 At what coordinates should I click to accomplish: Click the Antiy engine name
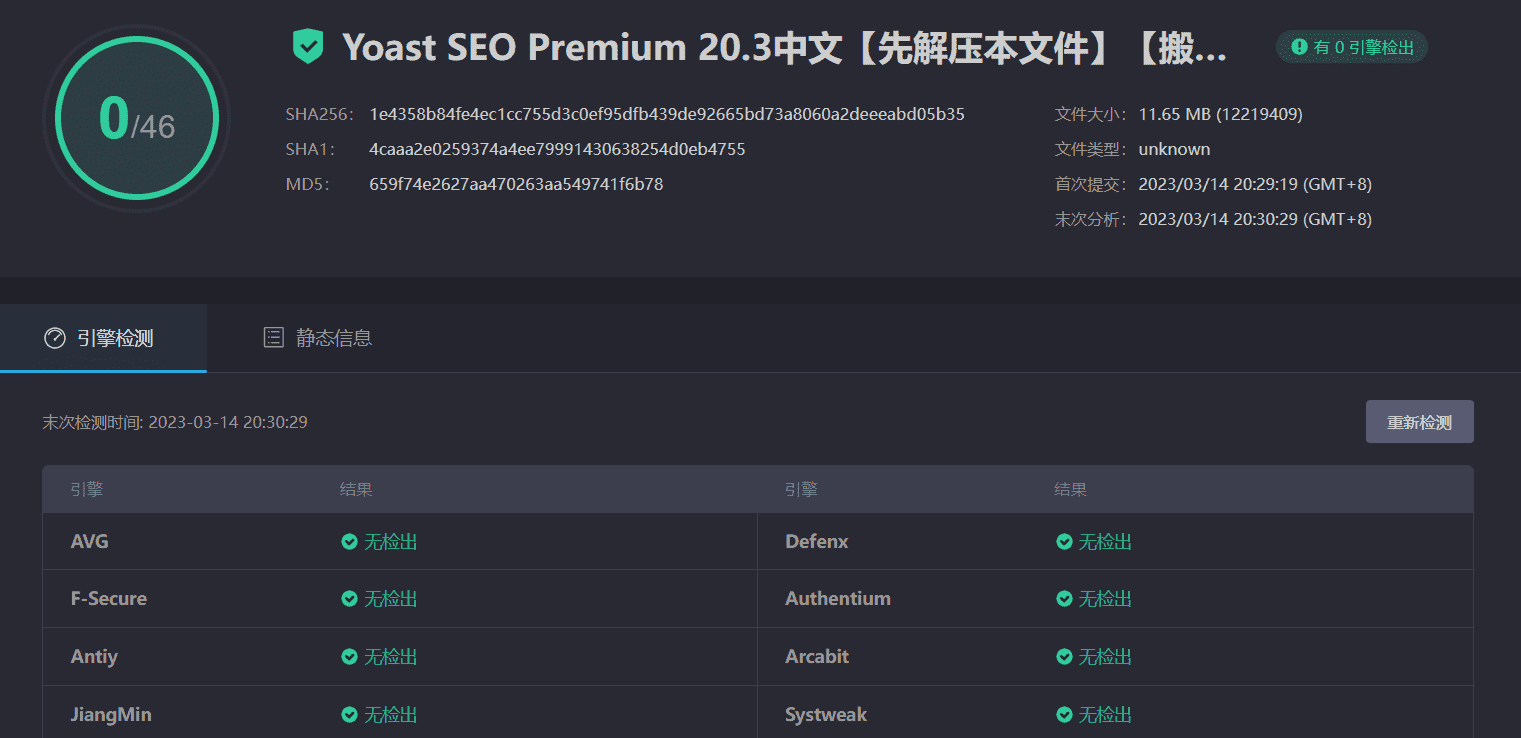click(x=94, y=657)
